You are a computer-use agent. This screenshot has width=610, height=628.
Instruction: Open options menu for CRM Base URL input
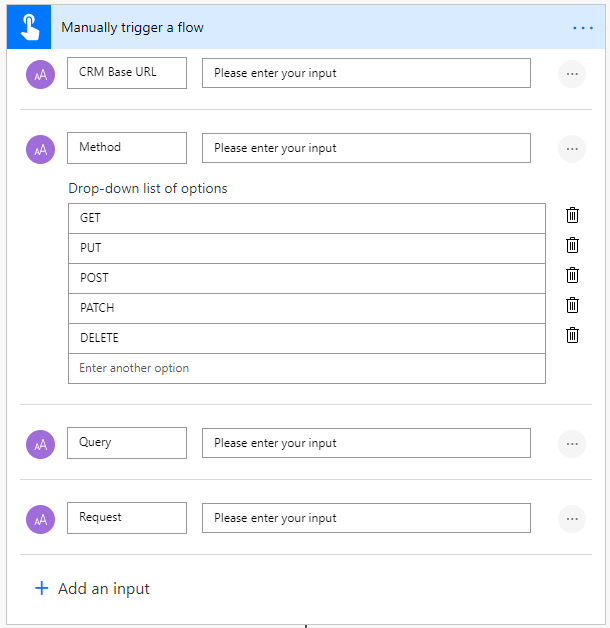tap(572, 74)
